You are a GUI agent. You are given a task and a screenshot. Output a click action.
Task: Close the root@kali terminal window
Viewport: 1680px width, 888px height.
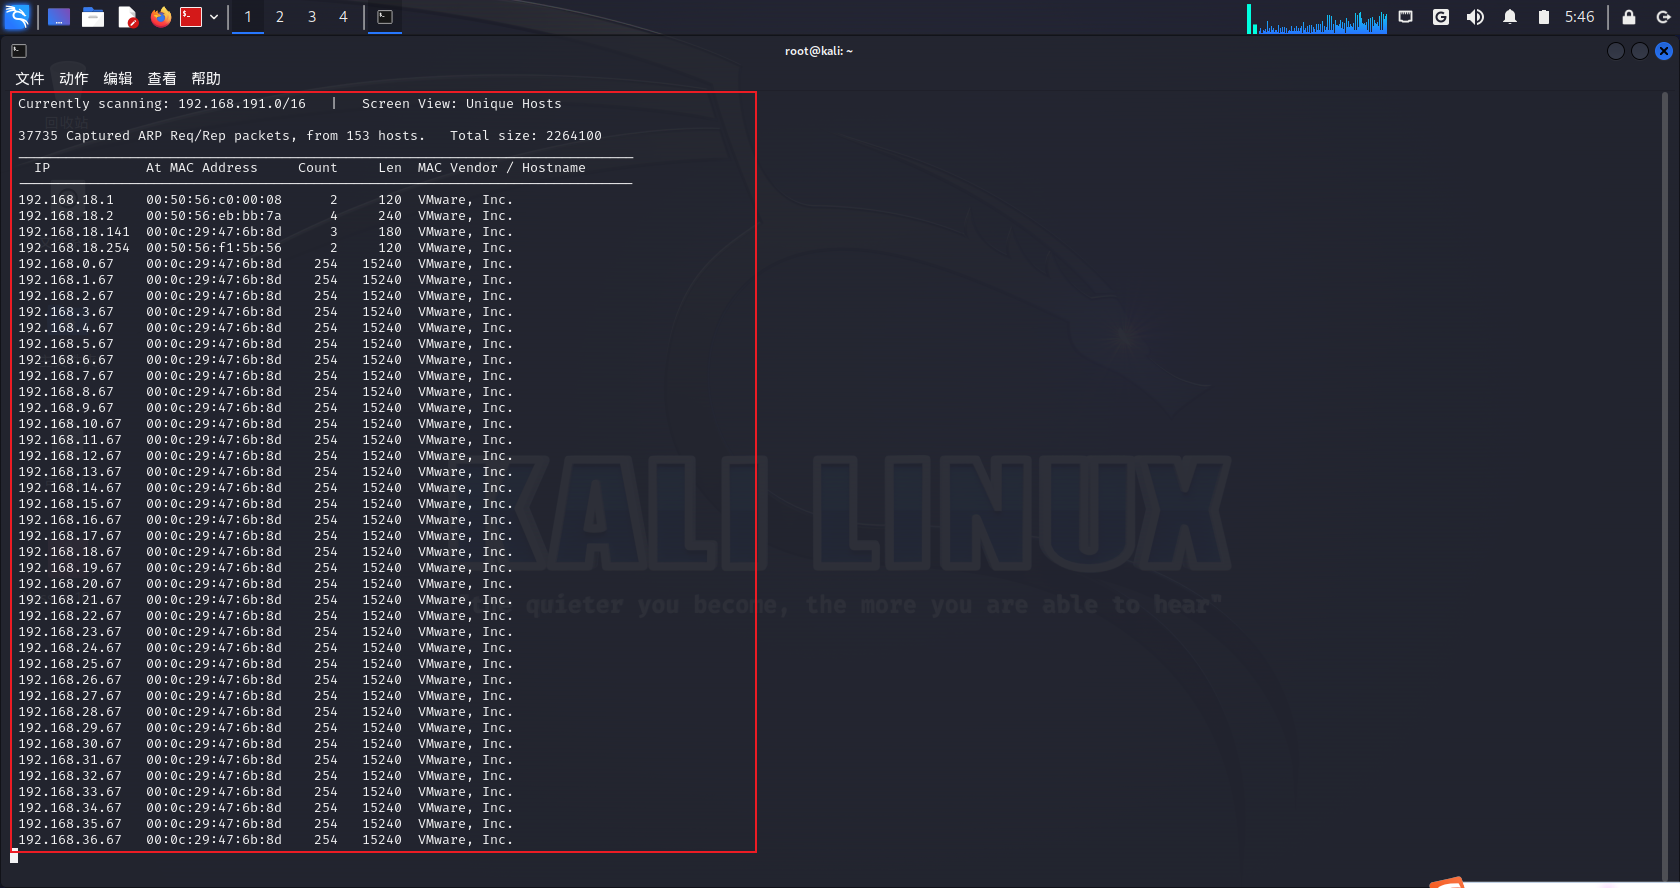1664,51
